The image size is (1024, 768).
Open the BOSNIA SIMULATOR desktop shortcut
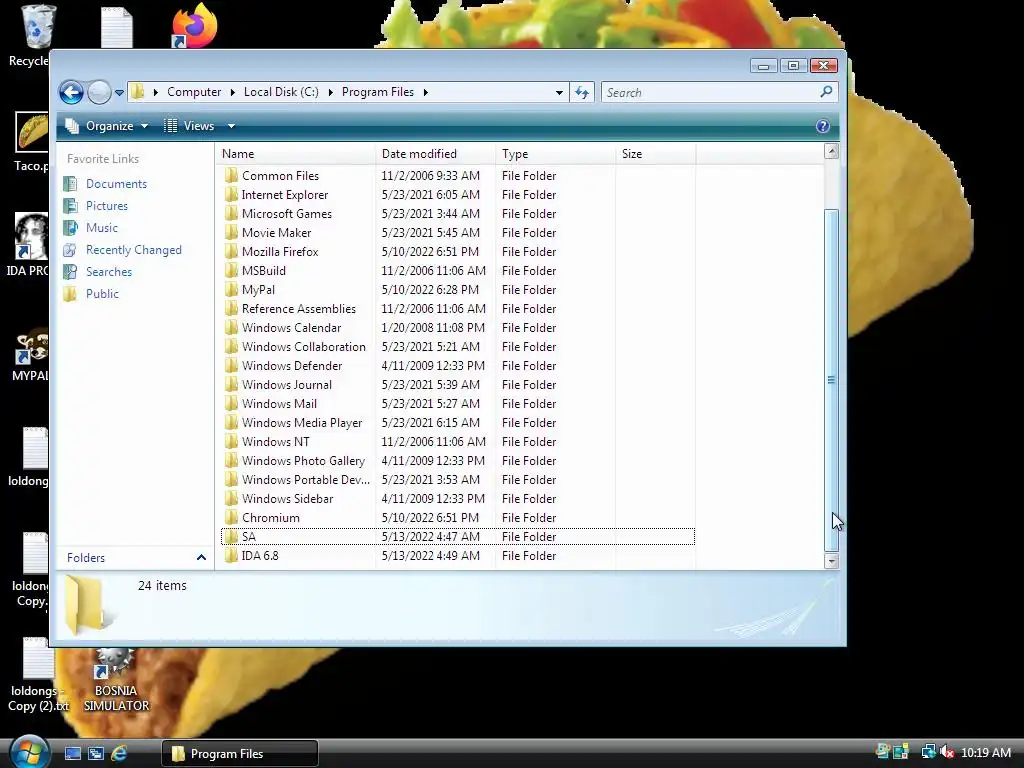click(x=116, y=680)
